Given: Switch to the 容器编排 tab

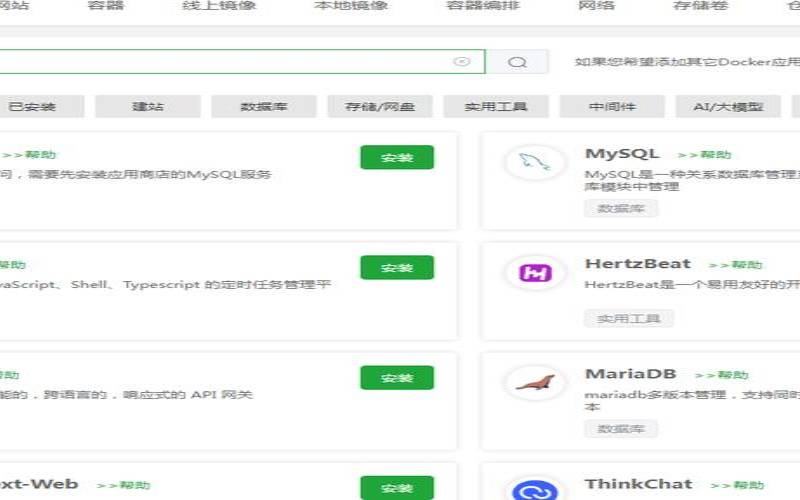Looking at the screenshot, I should click(483, 6).
